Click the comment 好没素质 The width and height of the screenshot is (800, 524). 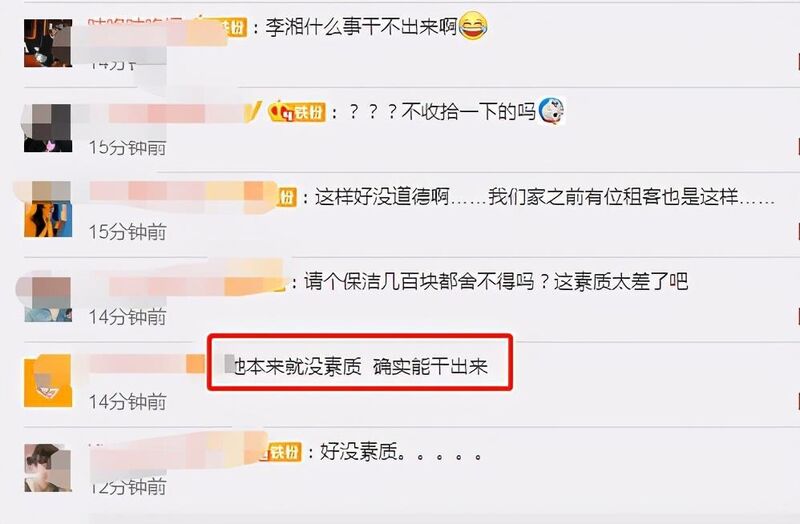point(401,452)
